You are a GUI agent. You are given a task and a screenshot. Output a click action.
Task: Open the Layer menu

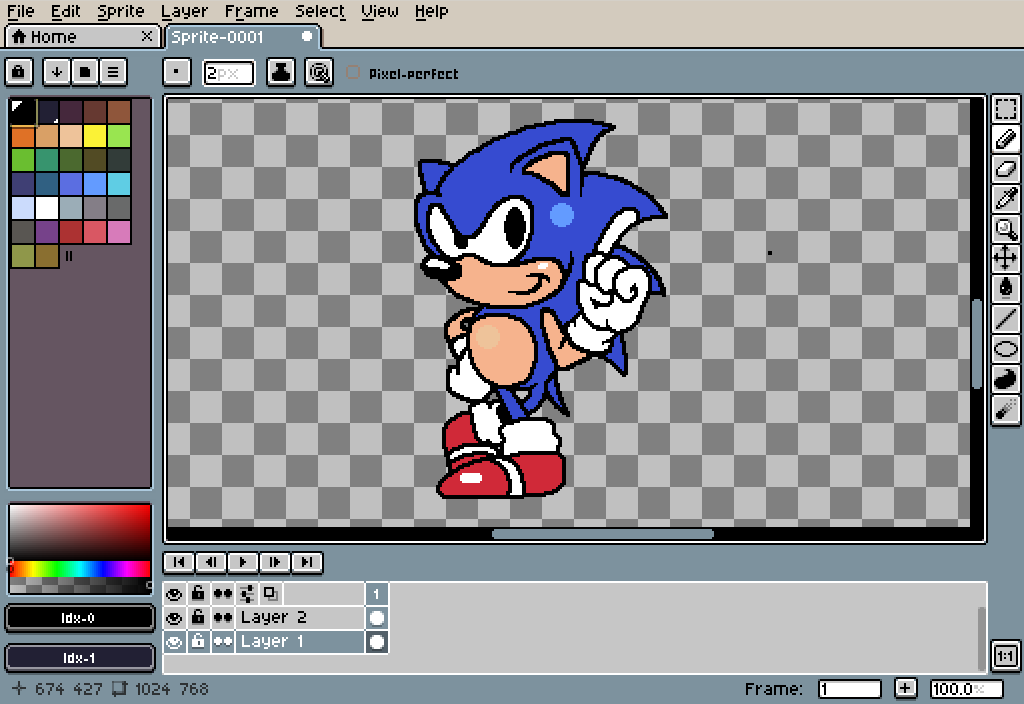point(184,11)
